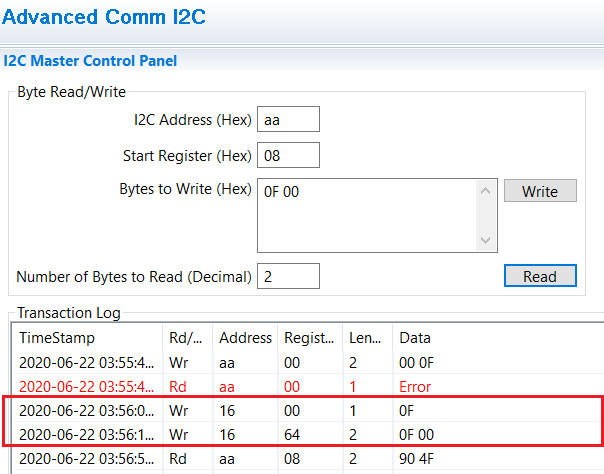Click the Data column header
Image resolution: width=604 pixels, height=474 pixels.
(x=497, y=338)
